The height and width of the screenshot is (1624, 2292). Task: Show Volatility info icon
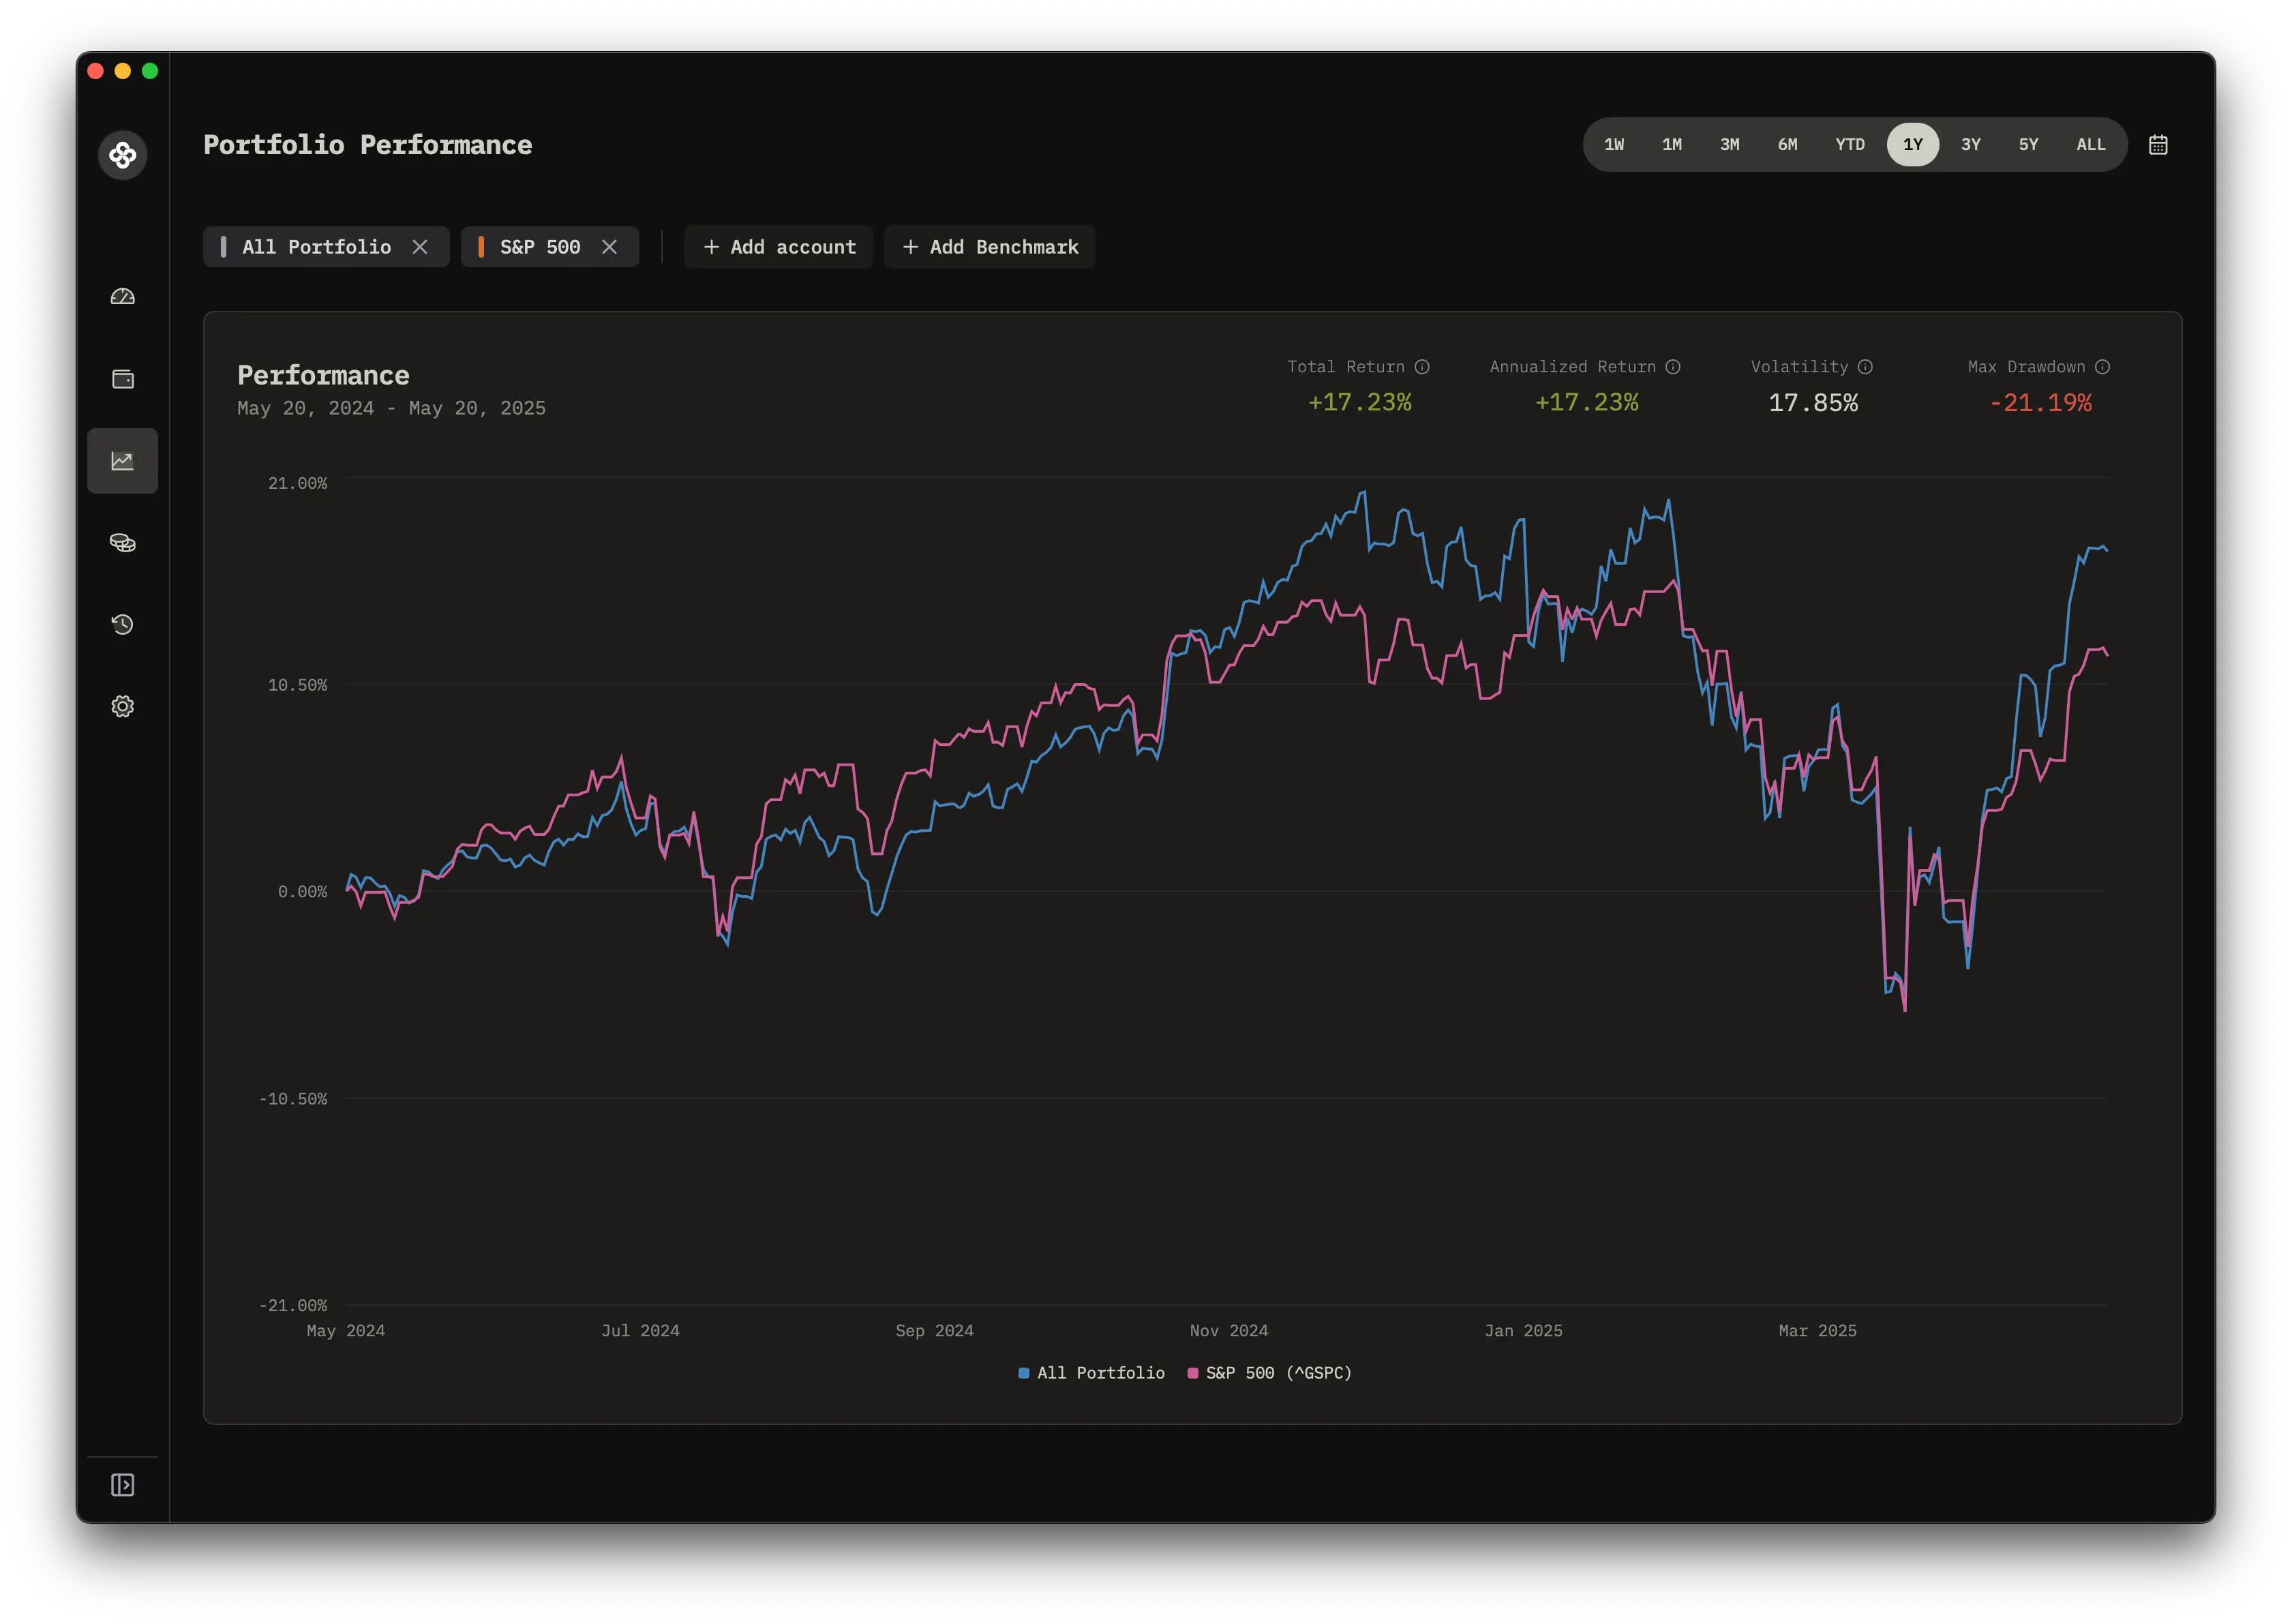click(1865, 367)
